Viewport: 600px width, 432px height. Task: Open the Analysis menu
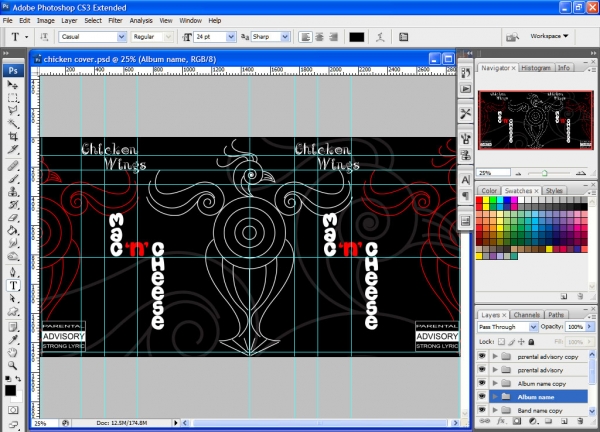(141, 21)
